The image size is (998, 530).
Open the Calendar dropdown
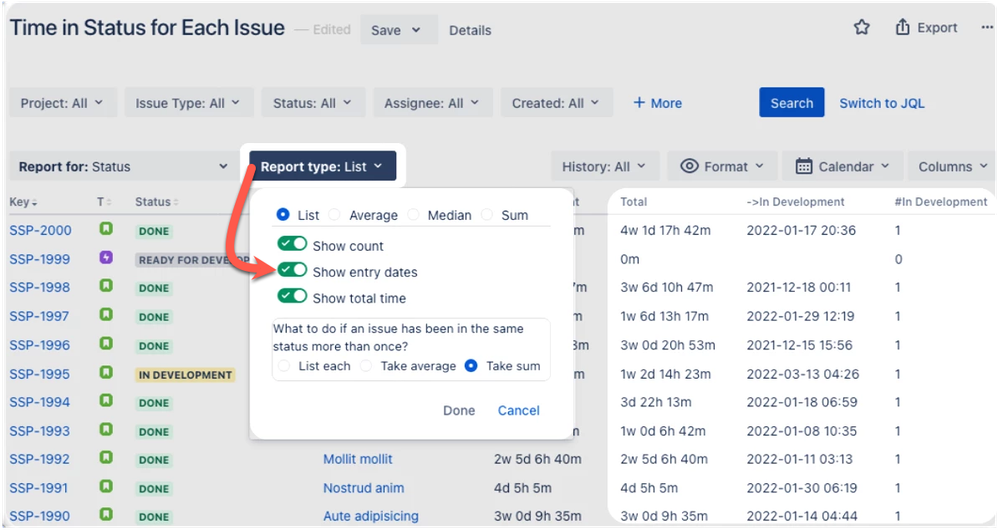(843, 167)
